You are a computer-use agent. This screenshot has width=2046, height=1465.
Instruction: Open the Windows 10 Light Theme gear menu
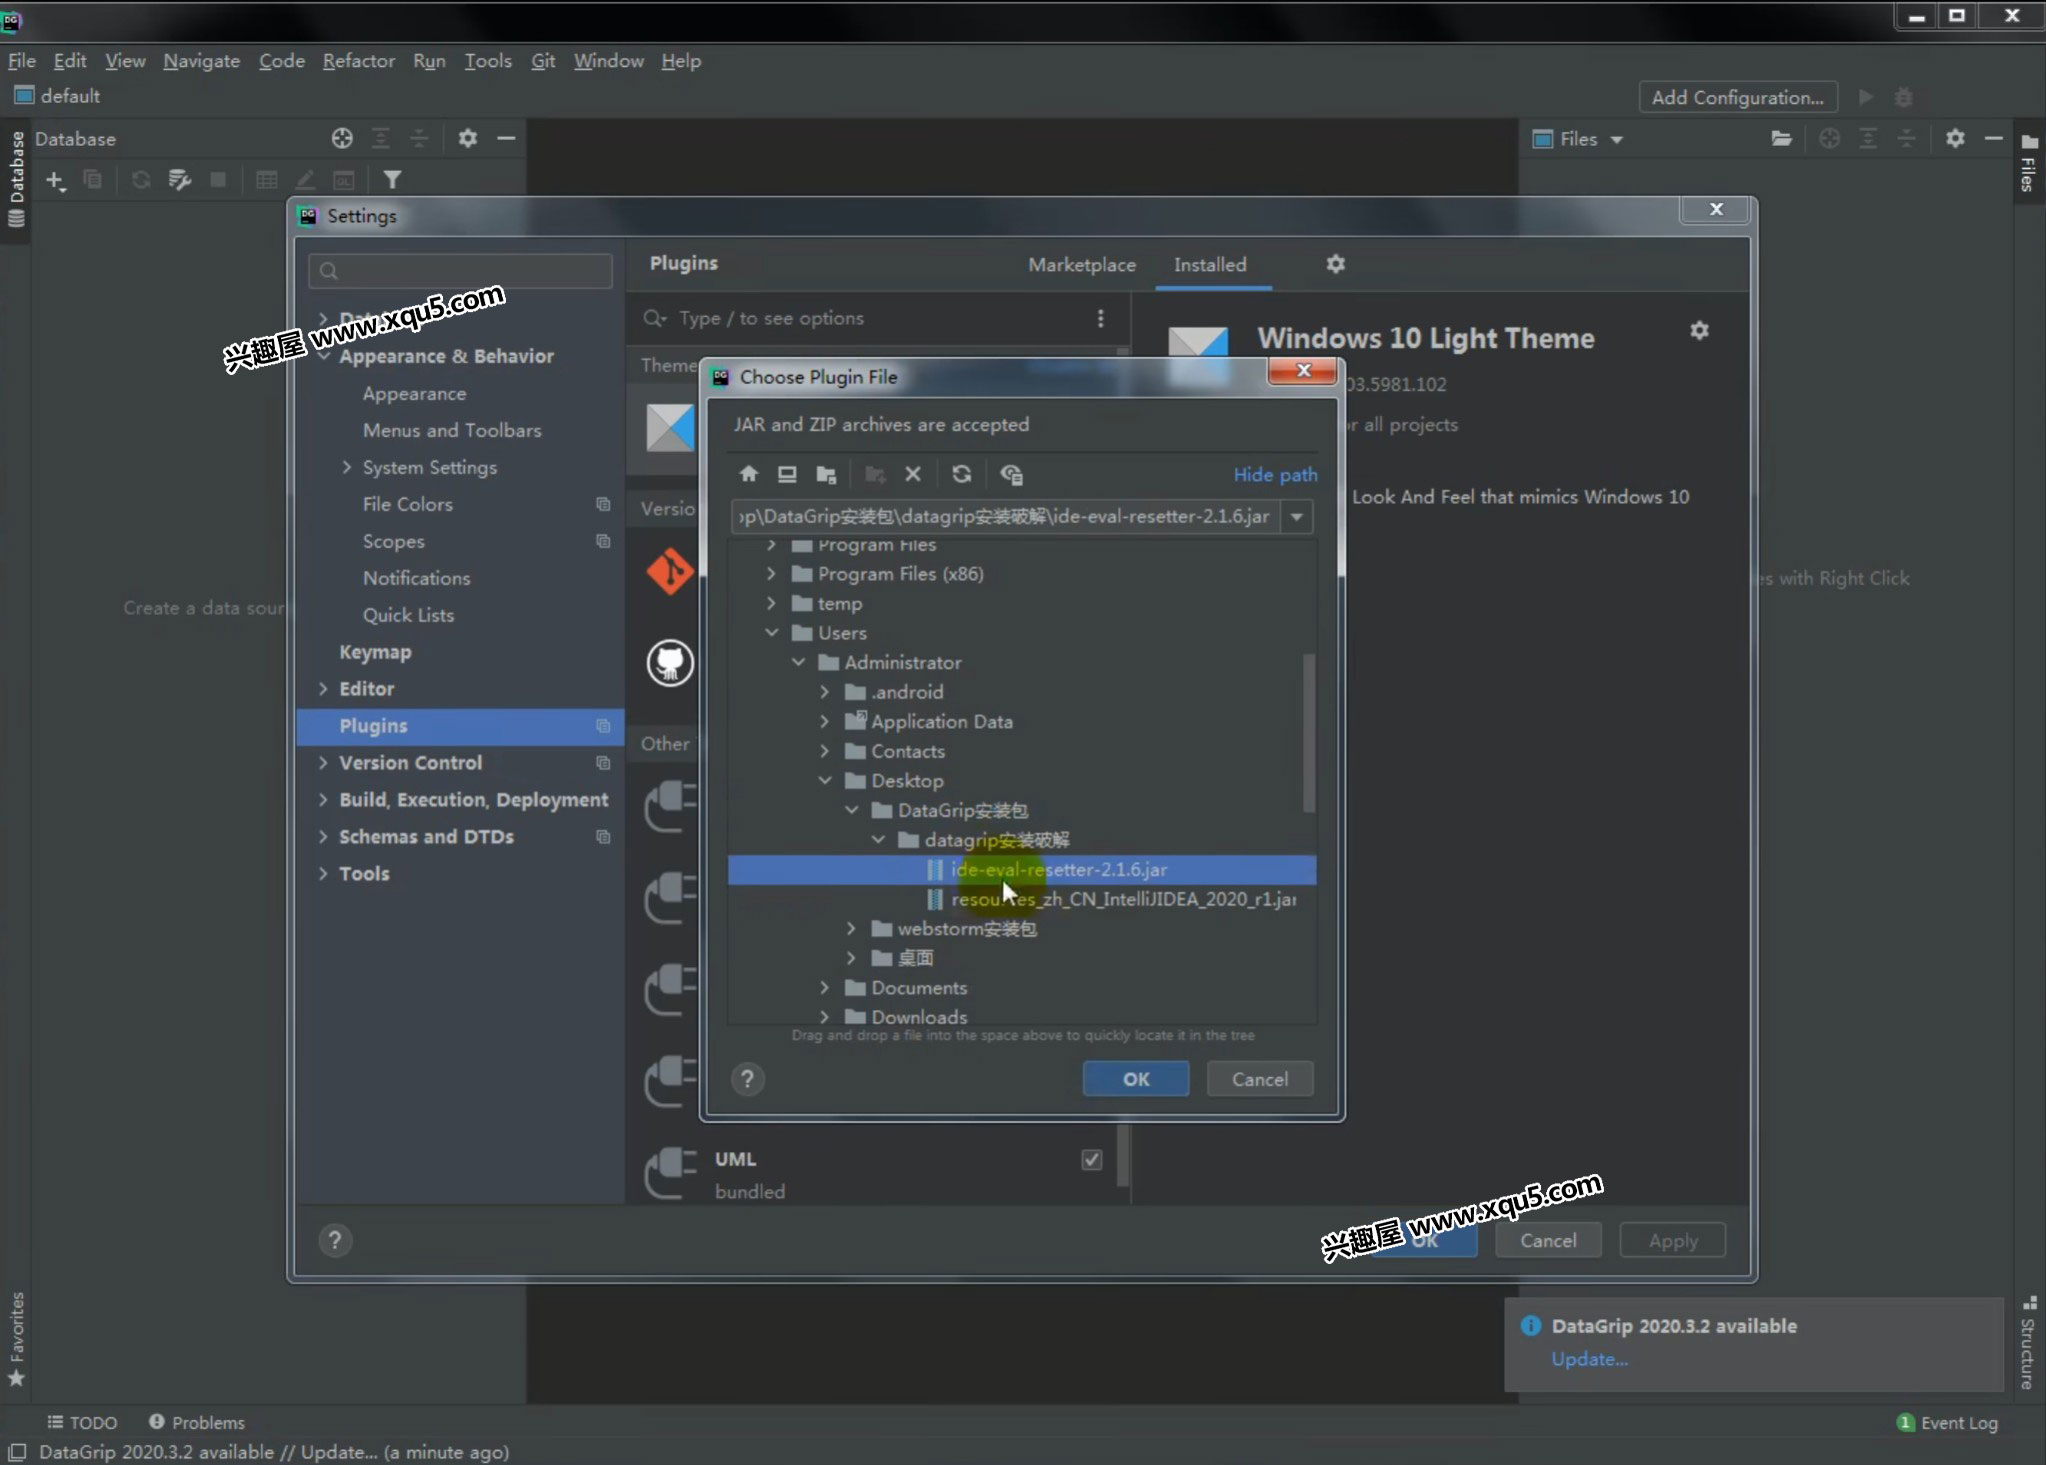1699,330
